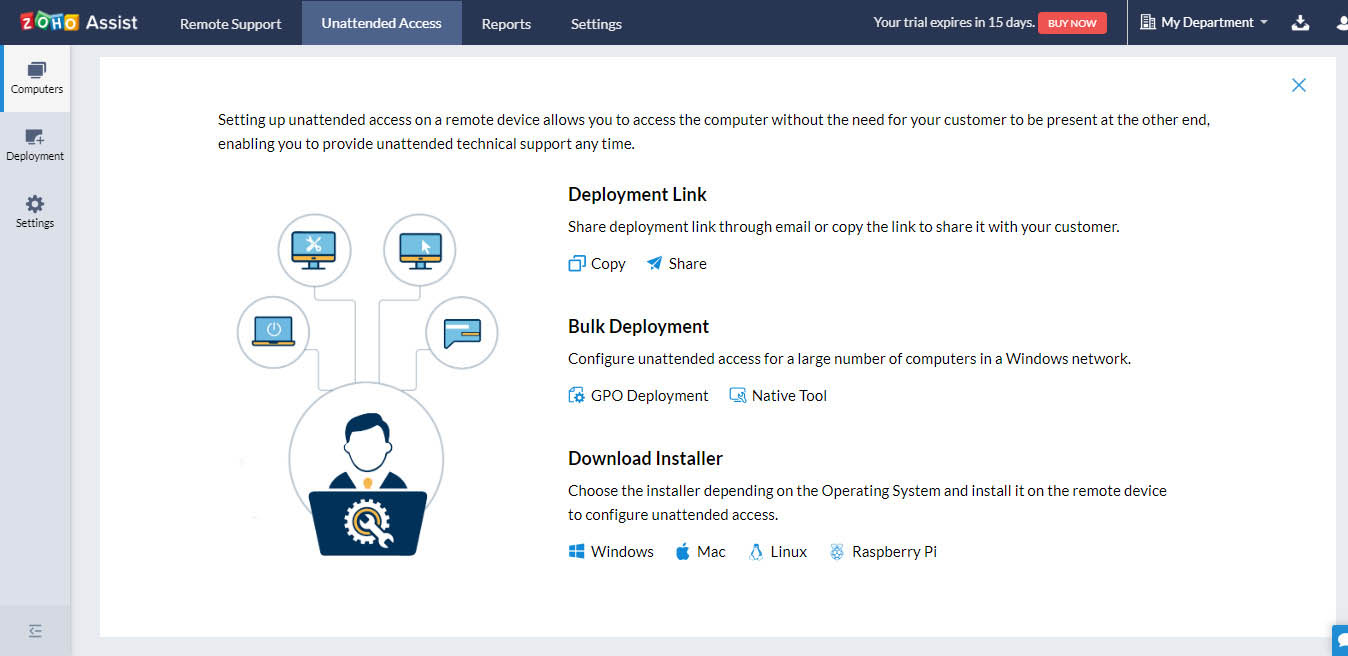Switch to the Remote Support tab

[x=230, y=23]
